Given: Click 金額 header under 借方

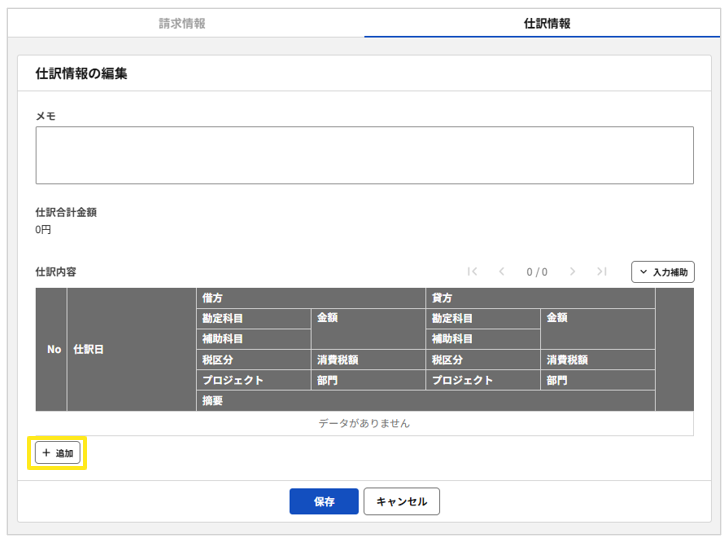Looking at the screenshot, I should click(368, 329).
